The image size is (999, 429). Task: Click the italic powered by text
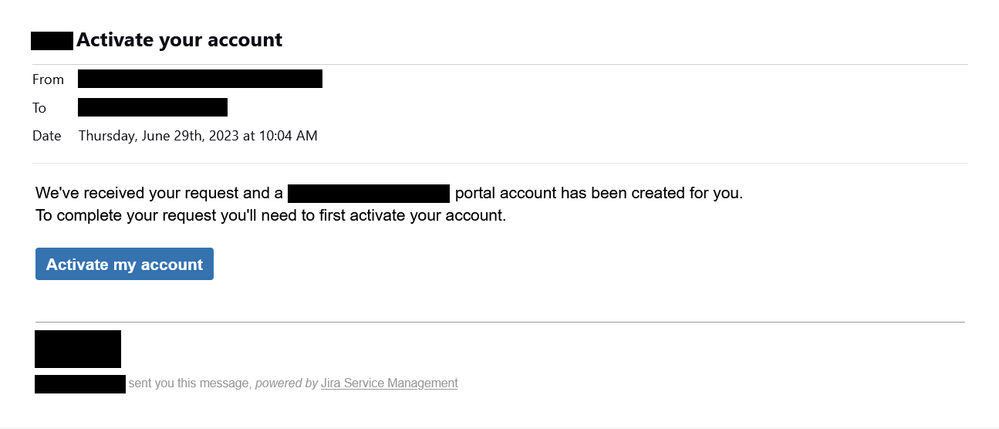pyautogui.click(x=286, y=383)
